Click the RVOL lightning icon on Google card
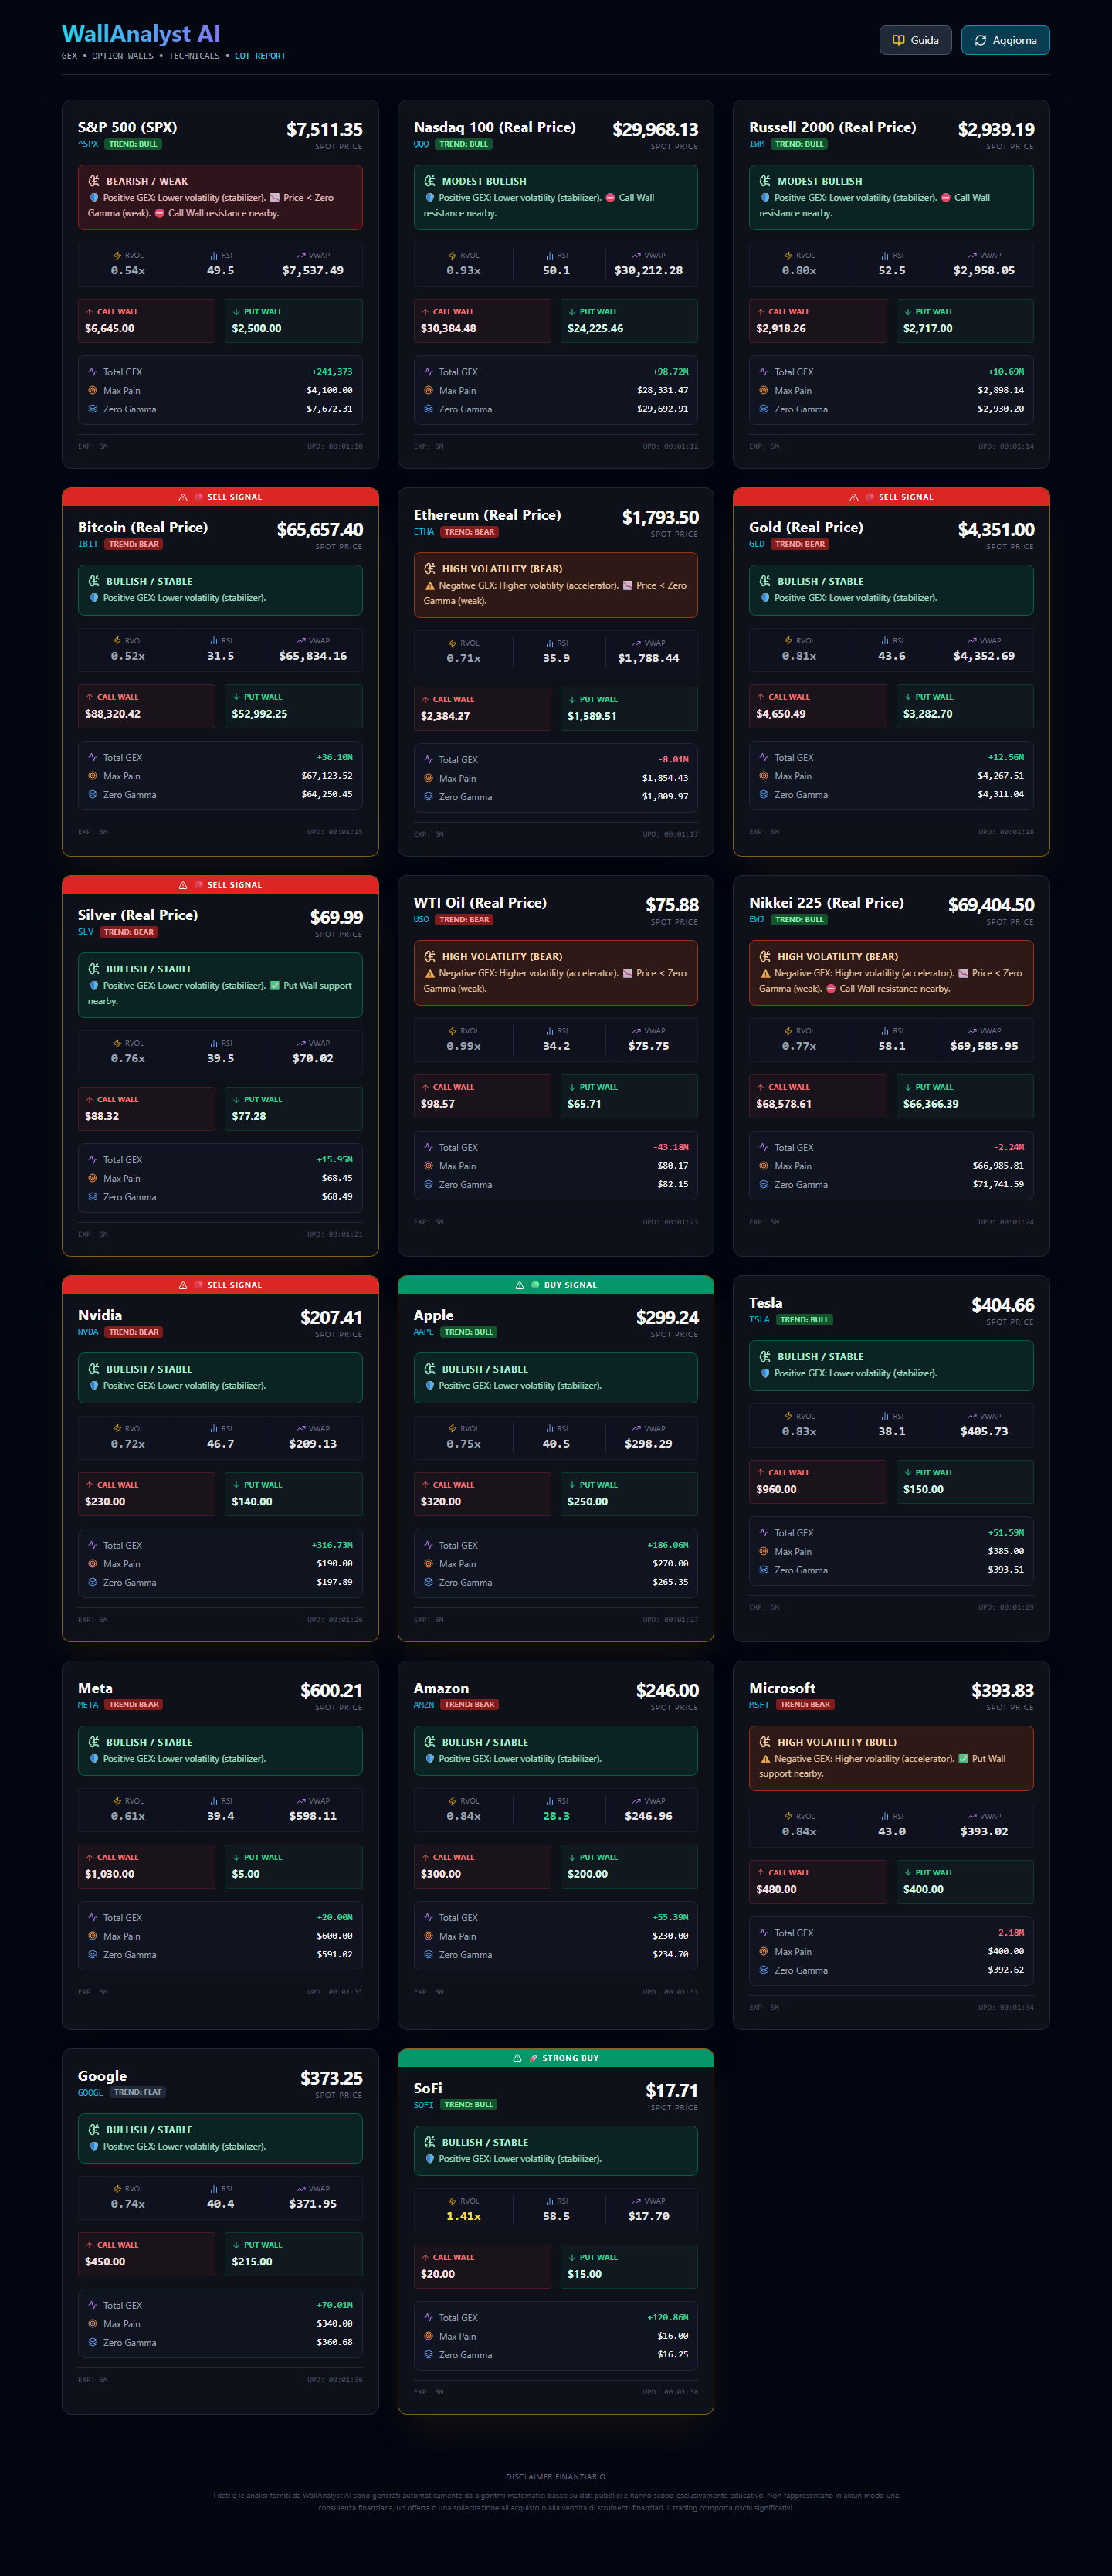 (117, 2189)
